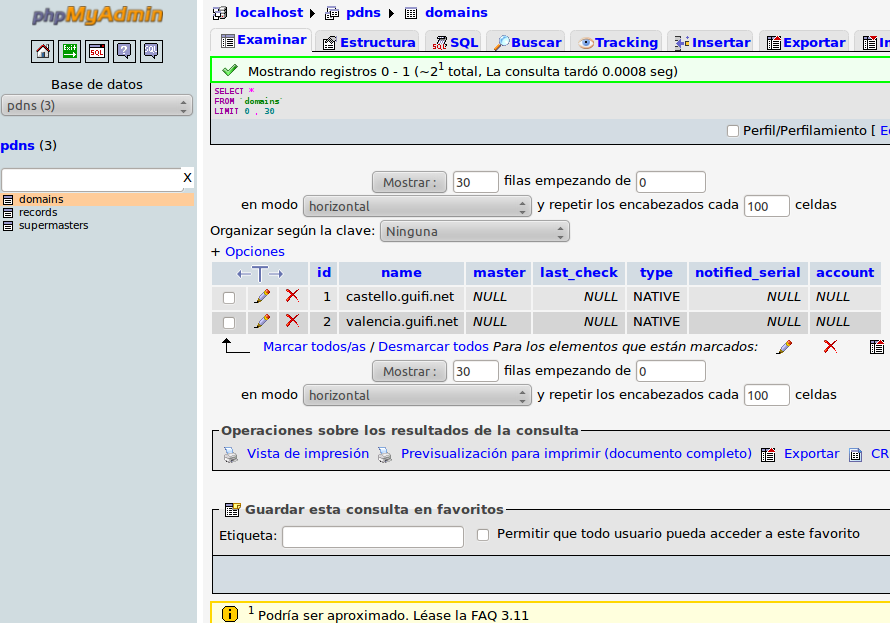The width and height of the screenshot is (890, 623).
Task: Switch to the Estructura tab
Action: pos(367,42)
